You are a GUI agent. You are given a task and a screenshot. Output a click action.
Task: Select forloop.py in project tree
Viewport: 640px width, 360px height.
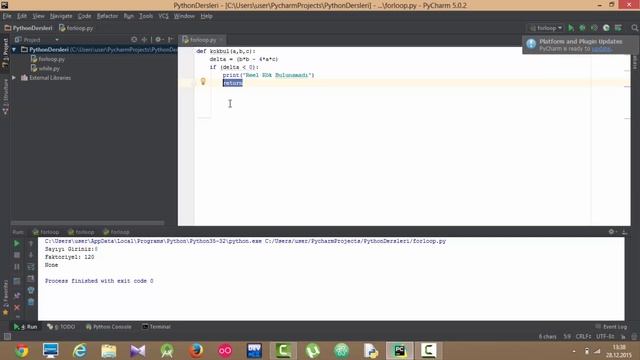pos(48,59)
